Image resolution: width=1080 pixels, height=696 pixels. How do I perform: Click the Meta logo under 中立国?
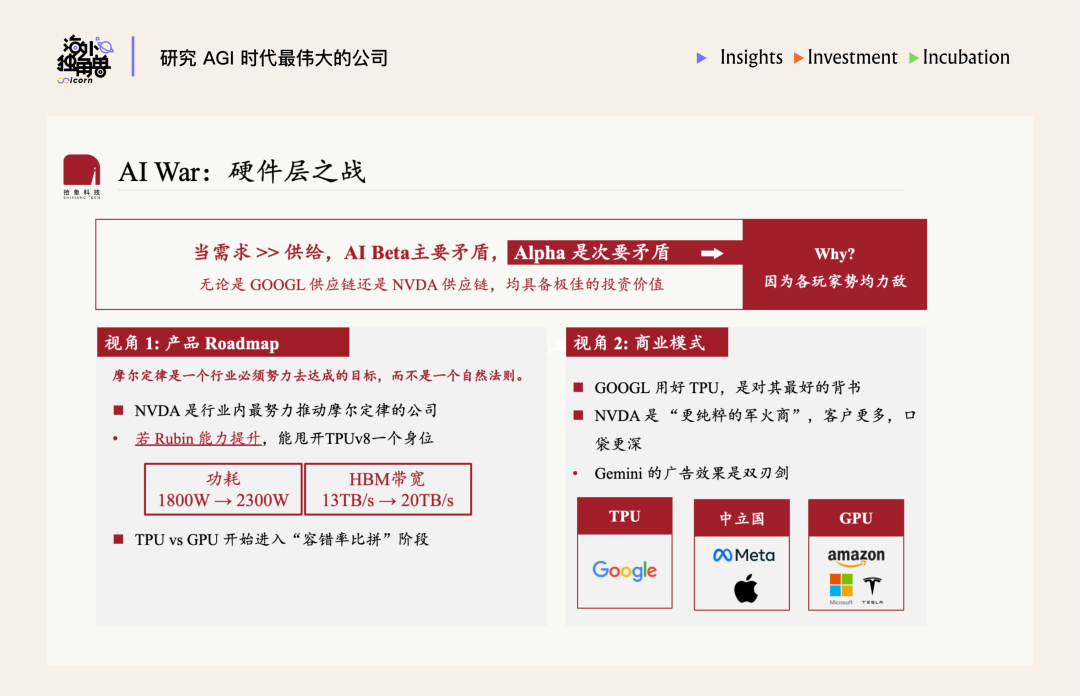[743, 555]
